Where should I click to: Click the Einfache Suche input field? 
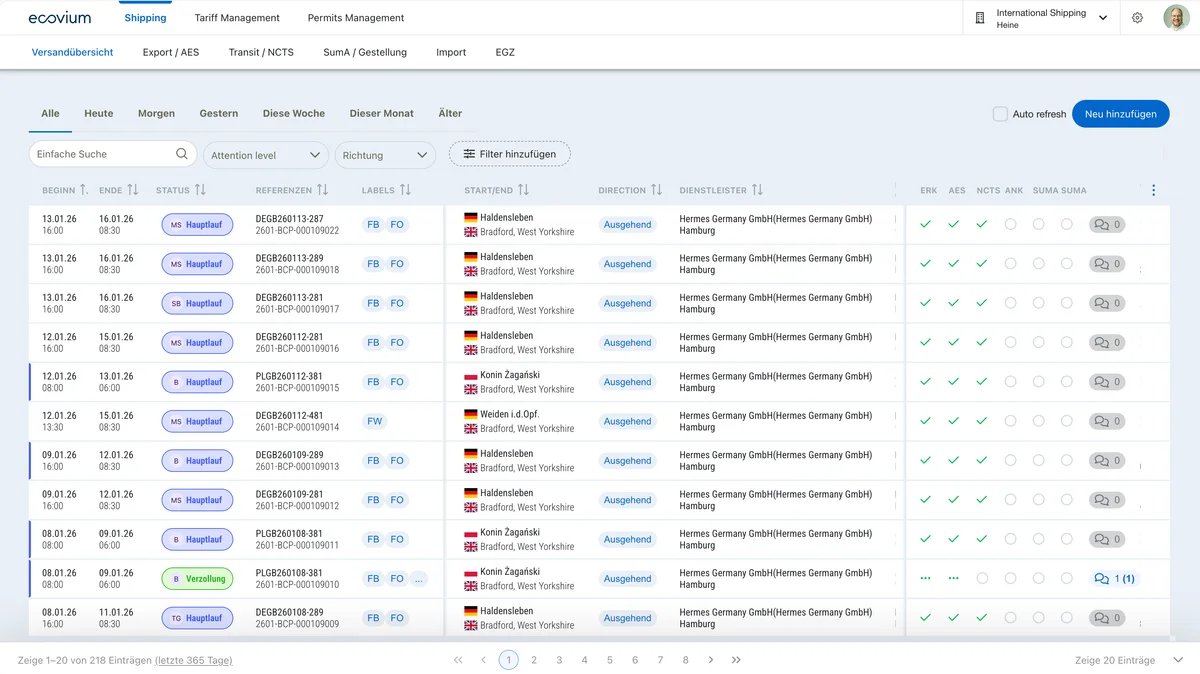coord(100,155)
